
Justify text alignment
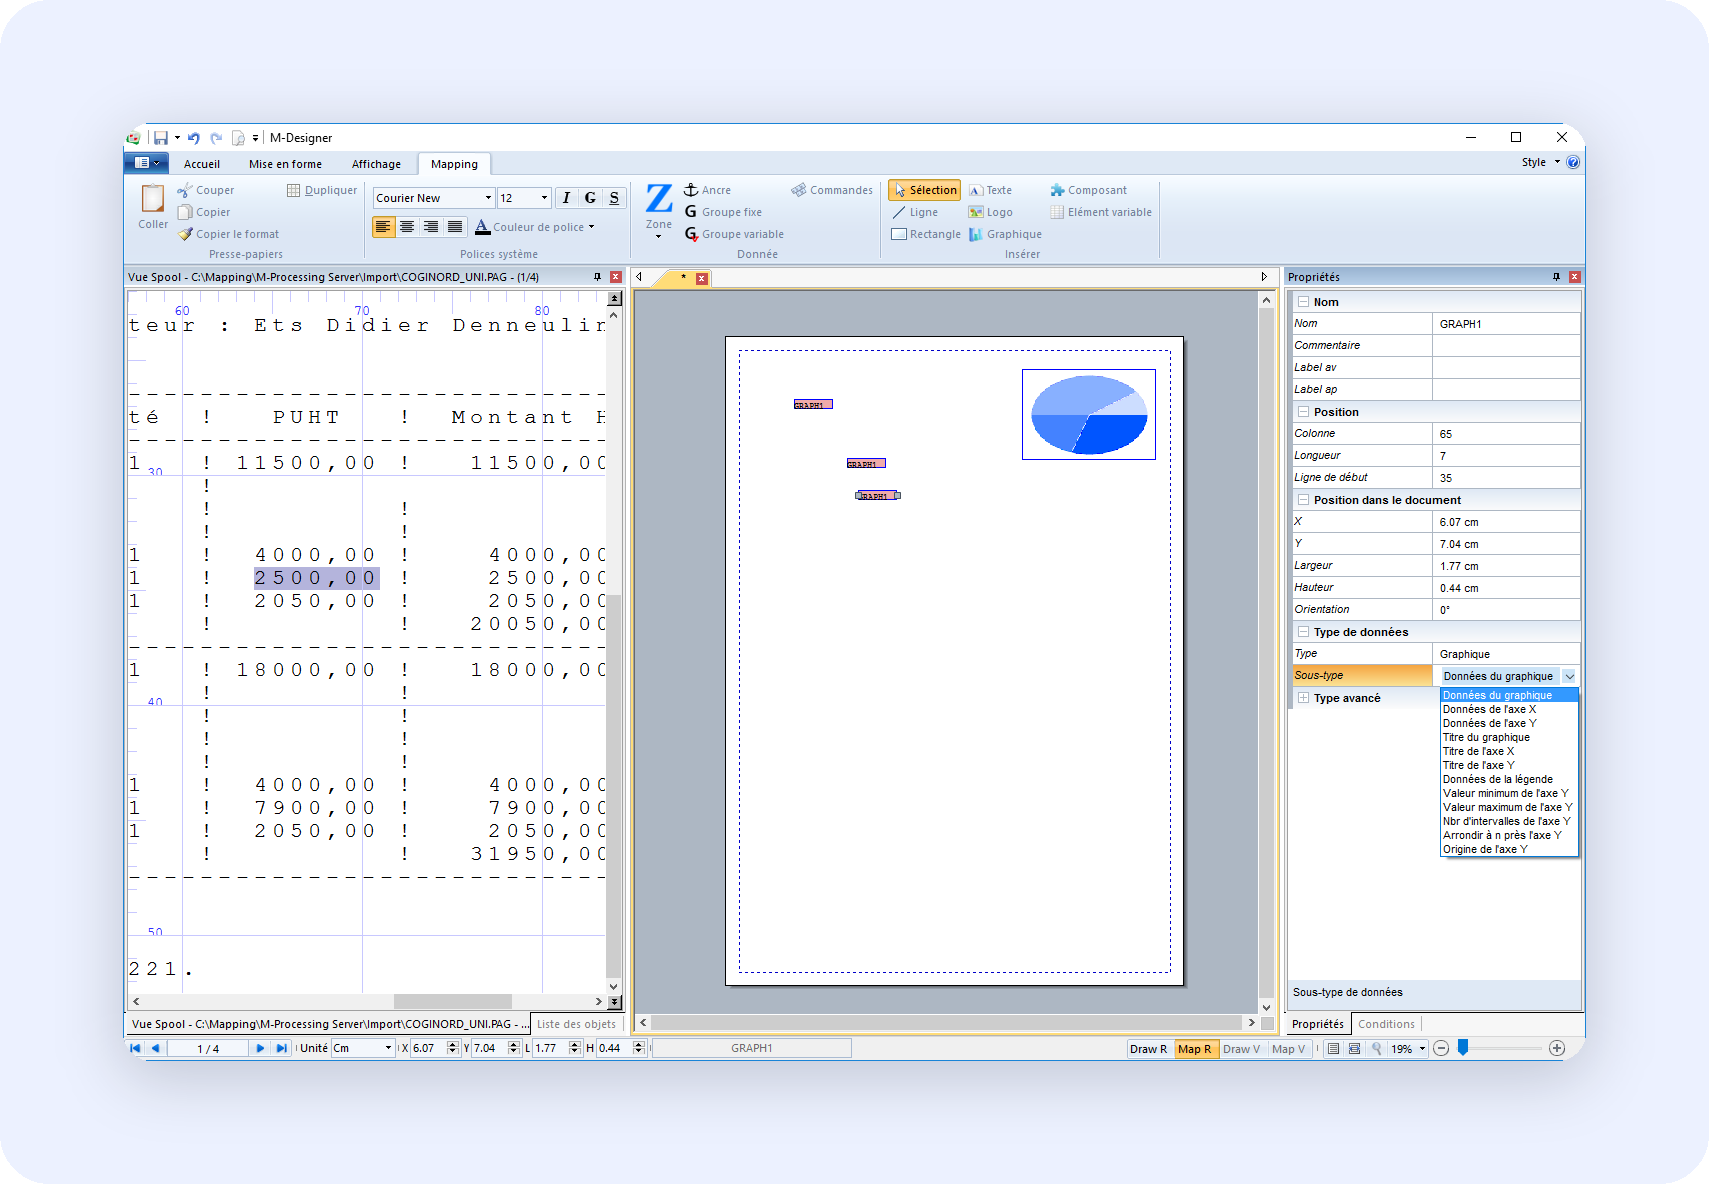pyautogui.click(x=455, y=227)
